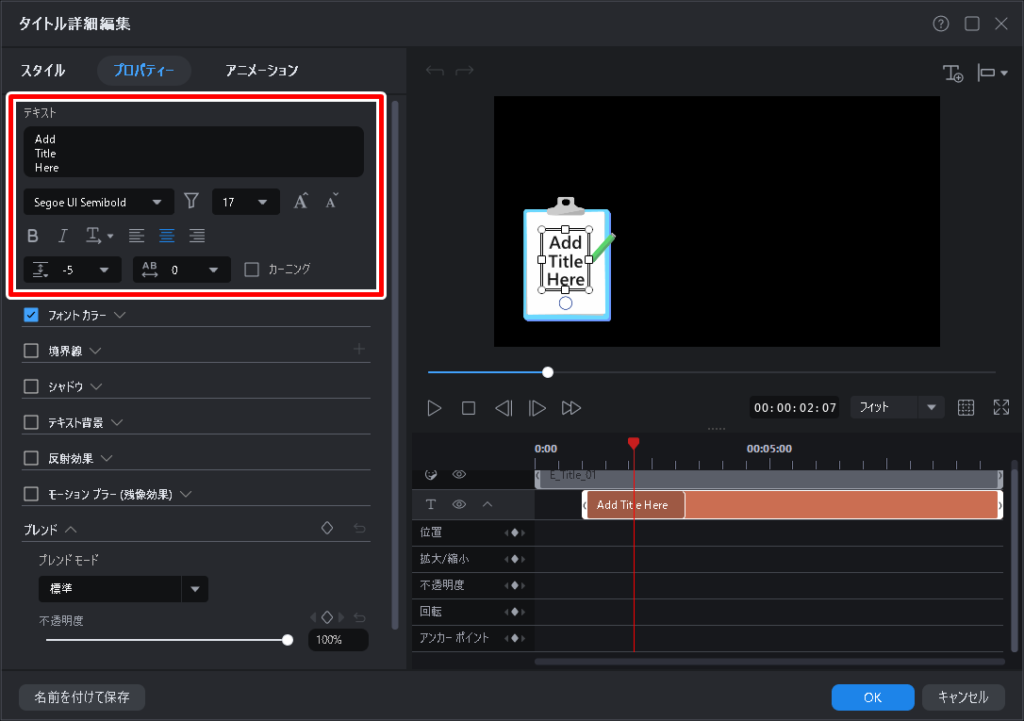Click the stop playback button

468,408
